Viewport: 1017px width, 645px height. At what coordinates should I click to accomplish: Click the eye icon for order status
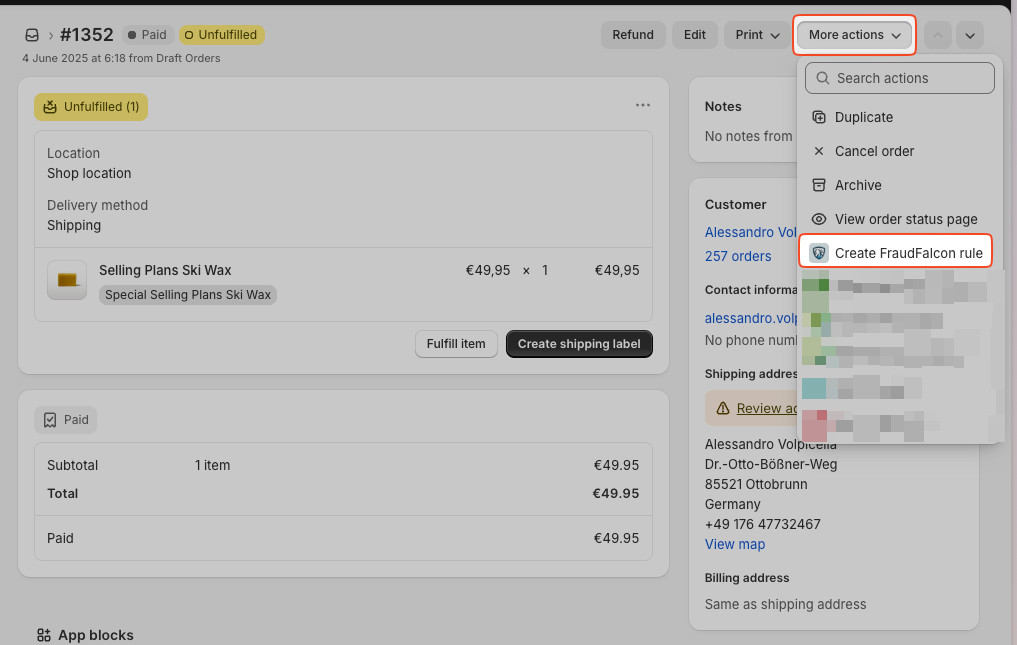coord(819,219)
